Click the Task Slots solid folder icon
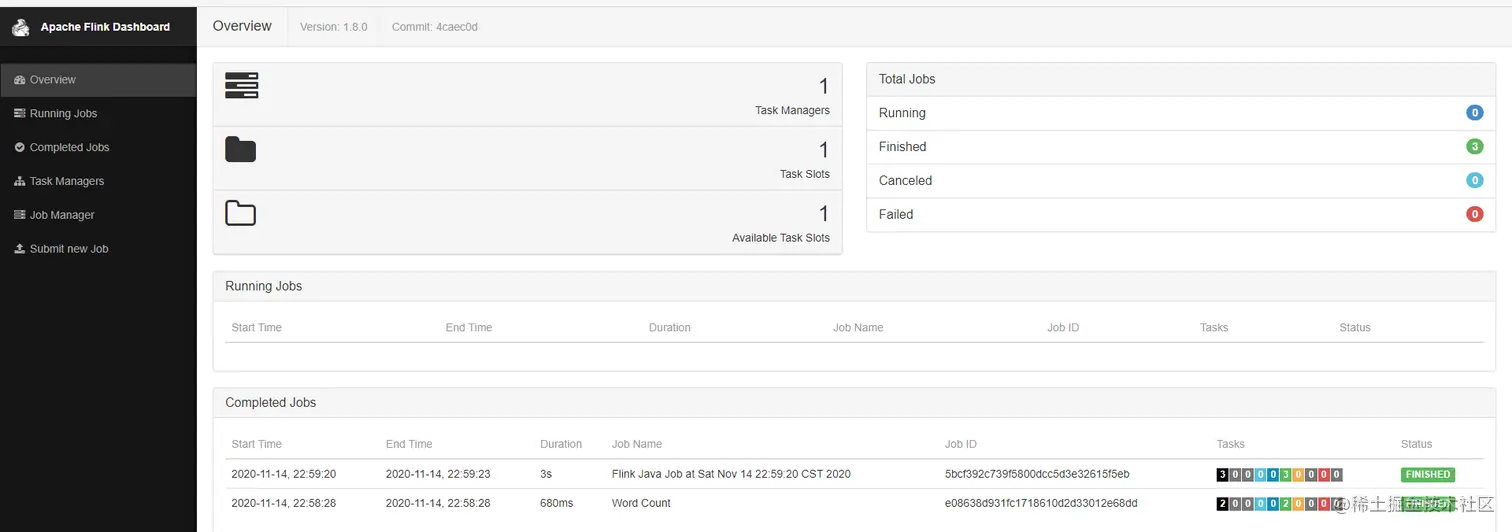The image size is (1512, 532). (241, 150)
